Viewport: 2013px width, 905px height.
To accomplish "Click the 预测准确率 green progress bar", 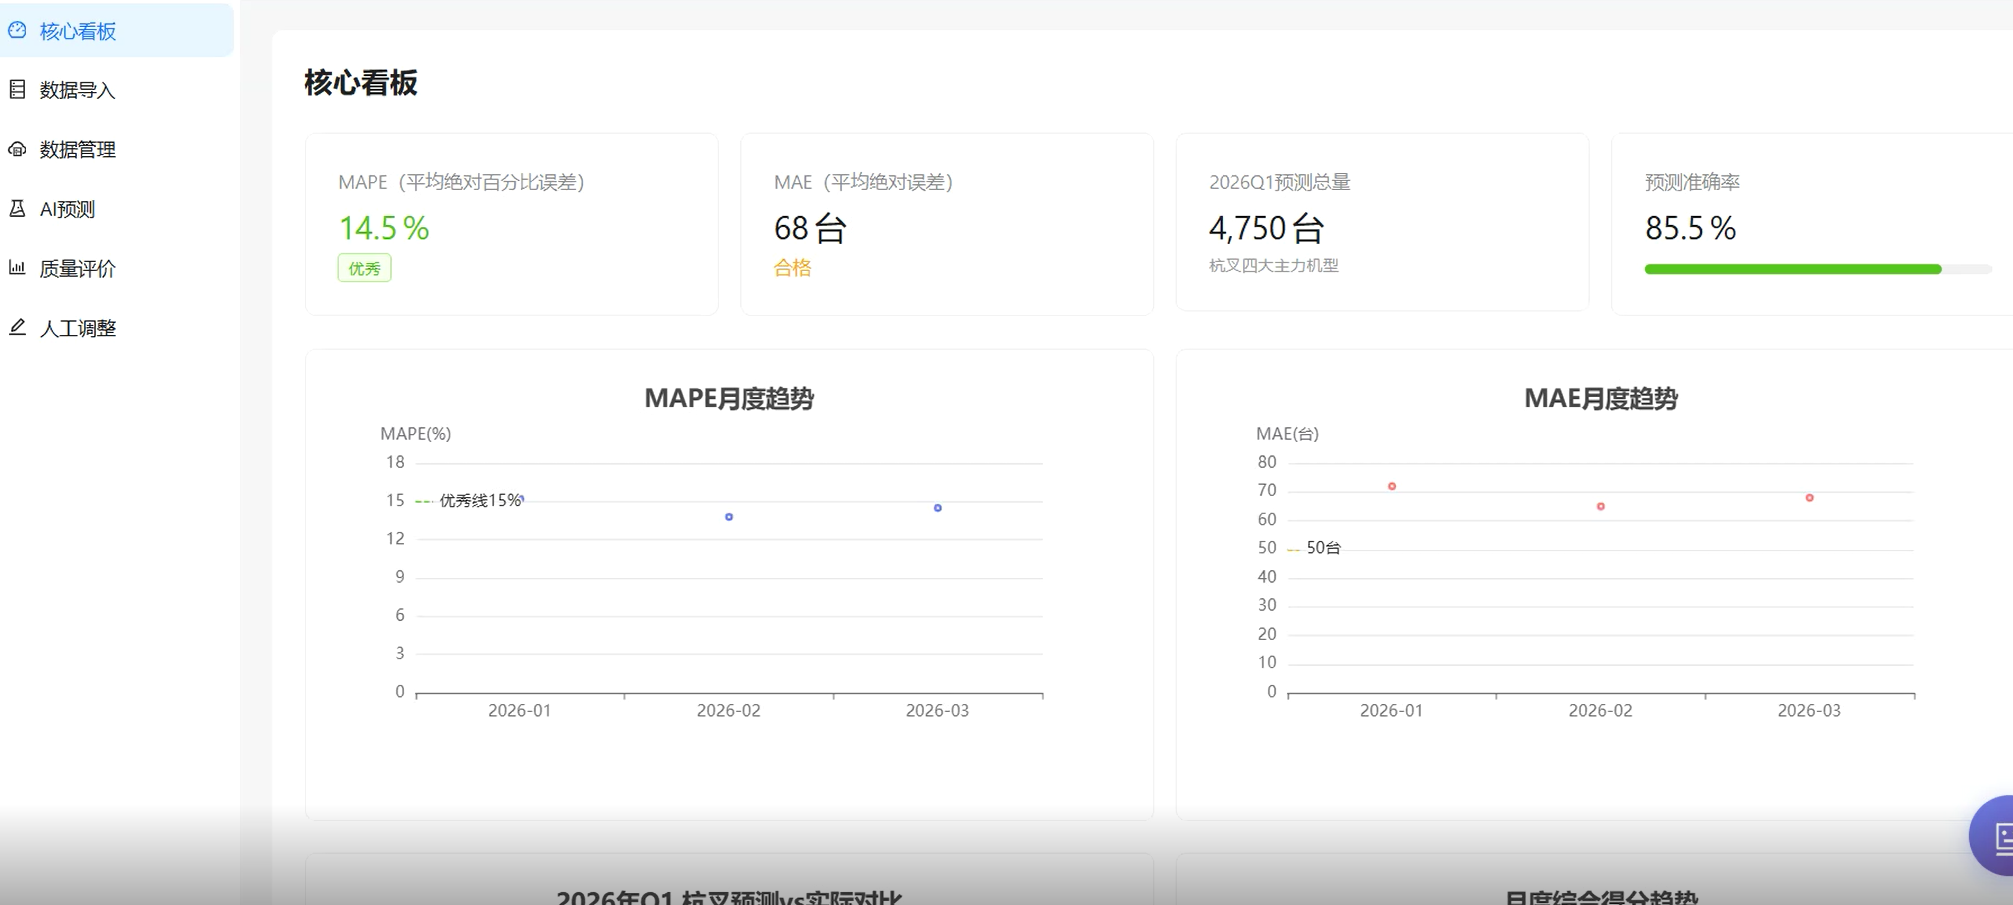I will tap(1817, 269).
